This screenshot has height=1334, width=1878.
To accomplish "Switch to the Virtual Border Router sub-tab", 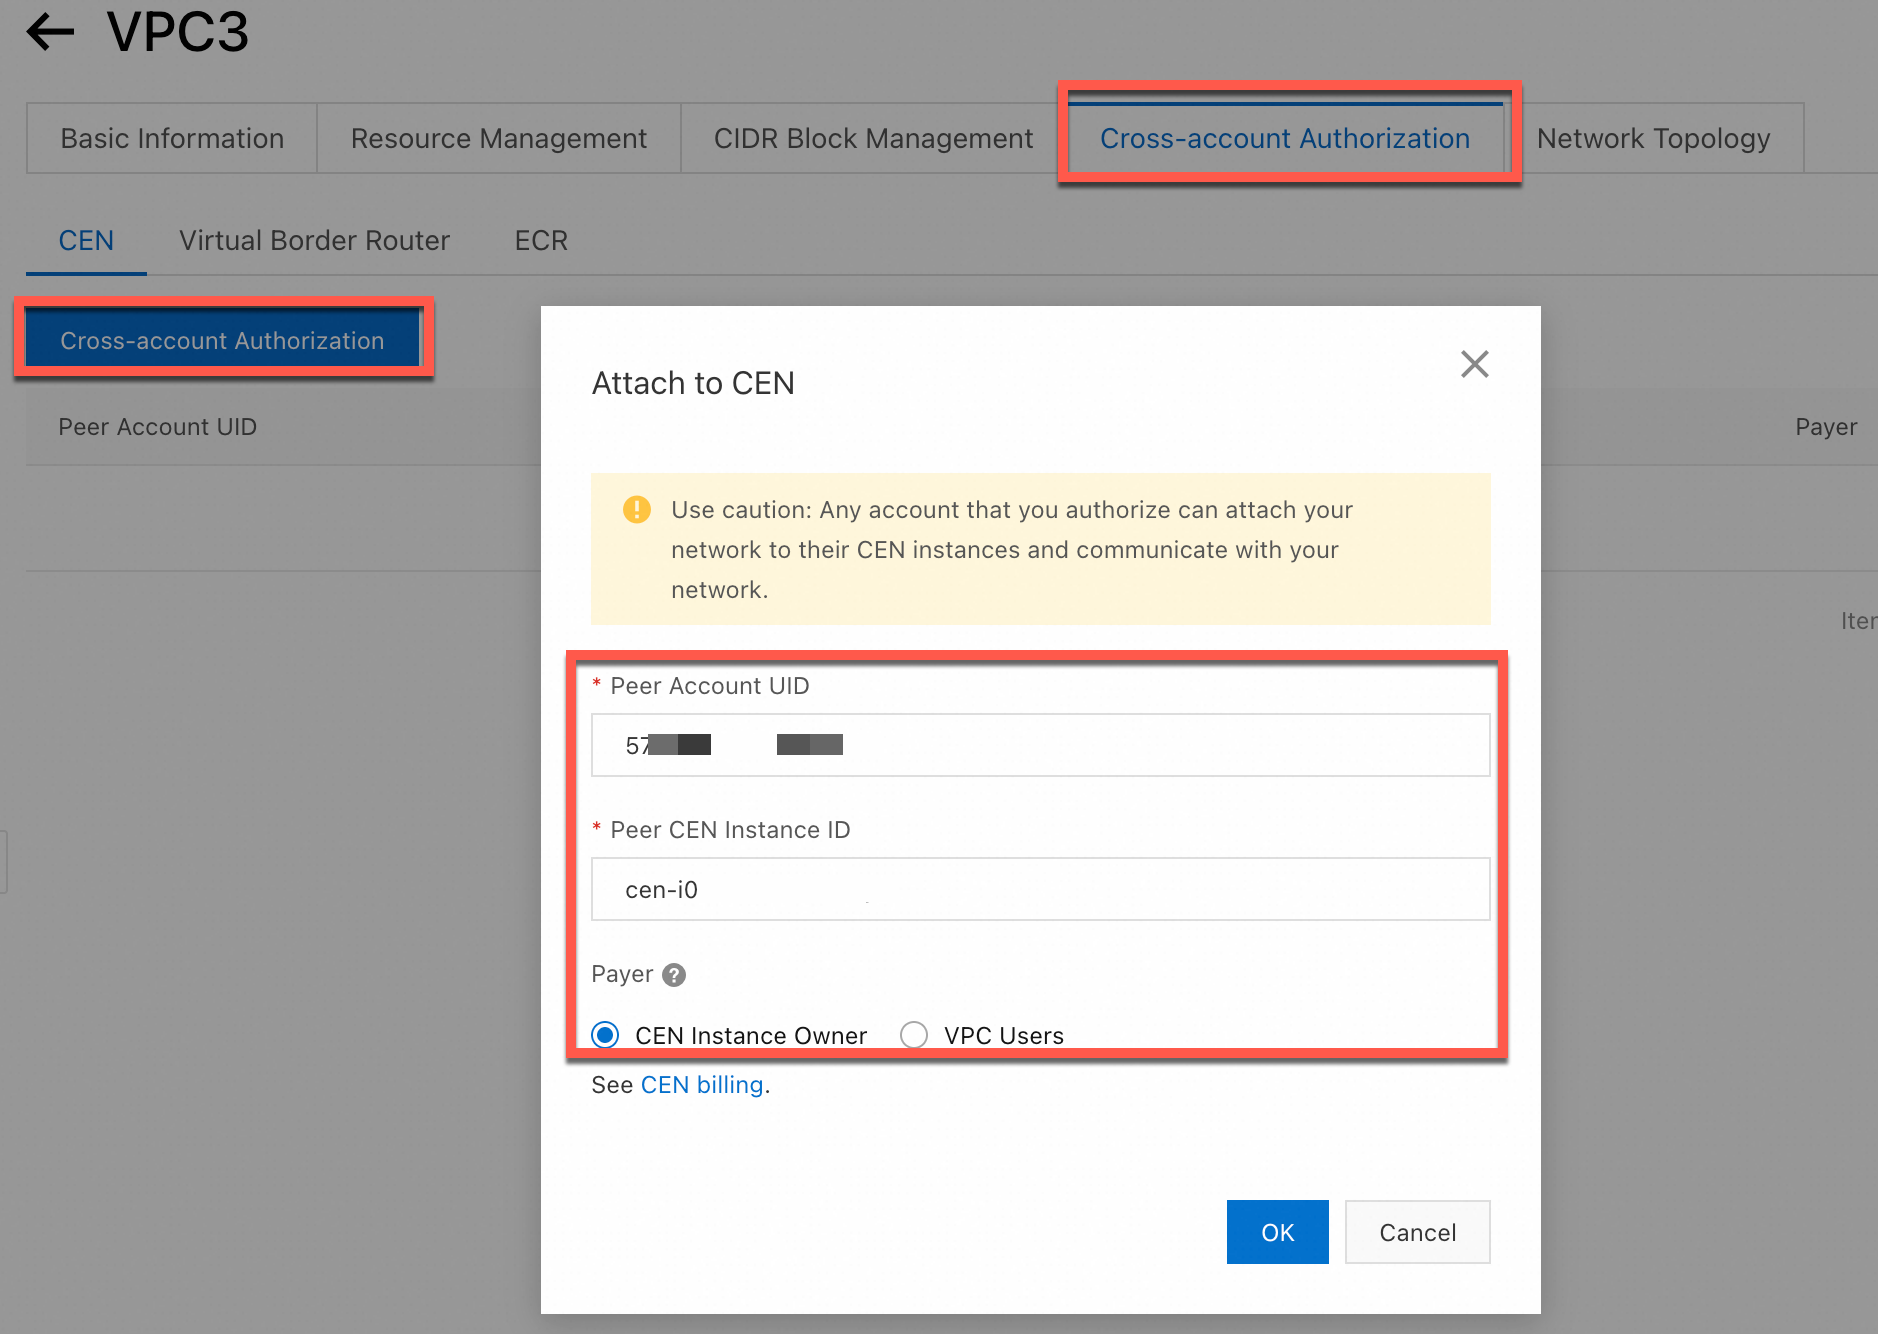I will (x=314, y=241).
